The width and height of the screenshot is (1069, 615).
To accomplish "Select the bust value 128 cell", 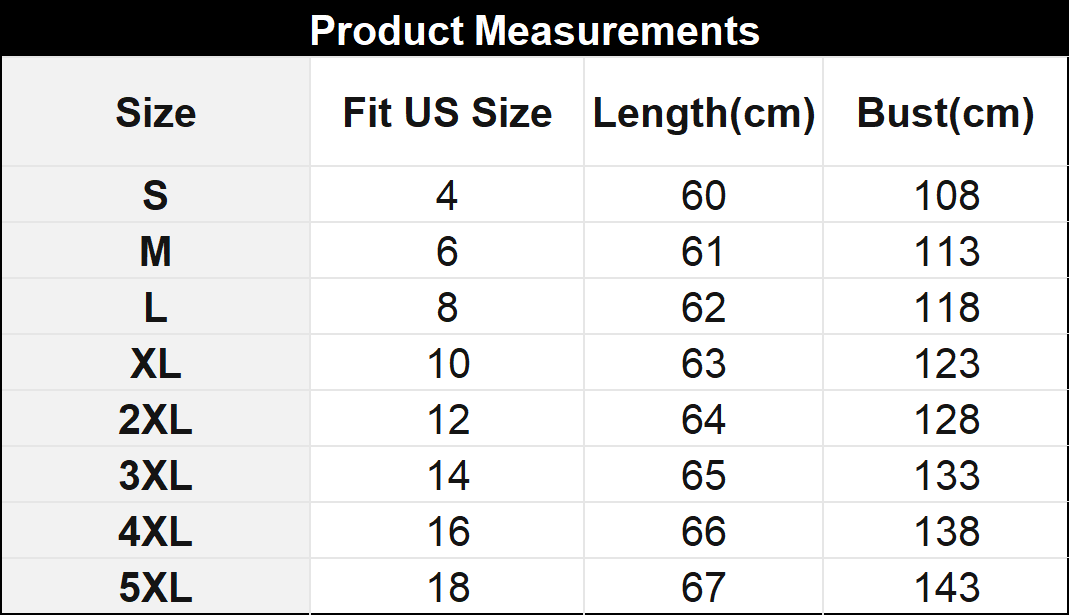I will pos(947,420).
